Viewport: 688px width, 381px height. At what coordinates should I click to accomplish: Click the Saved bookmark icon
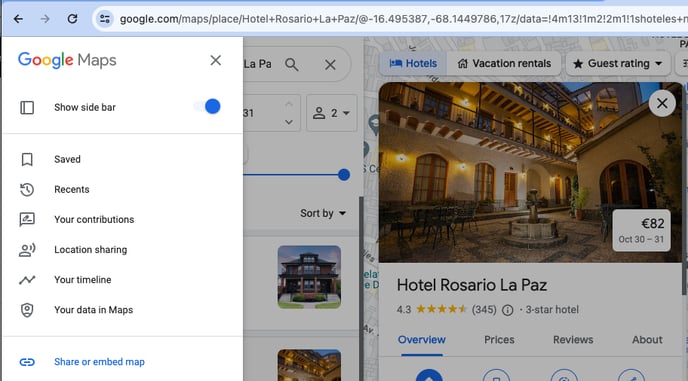[27, 159]
